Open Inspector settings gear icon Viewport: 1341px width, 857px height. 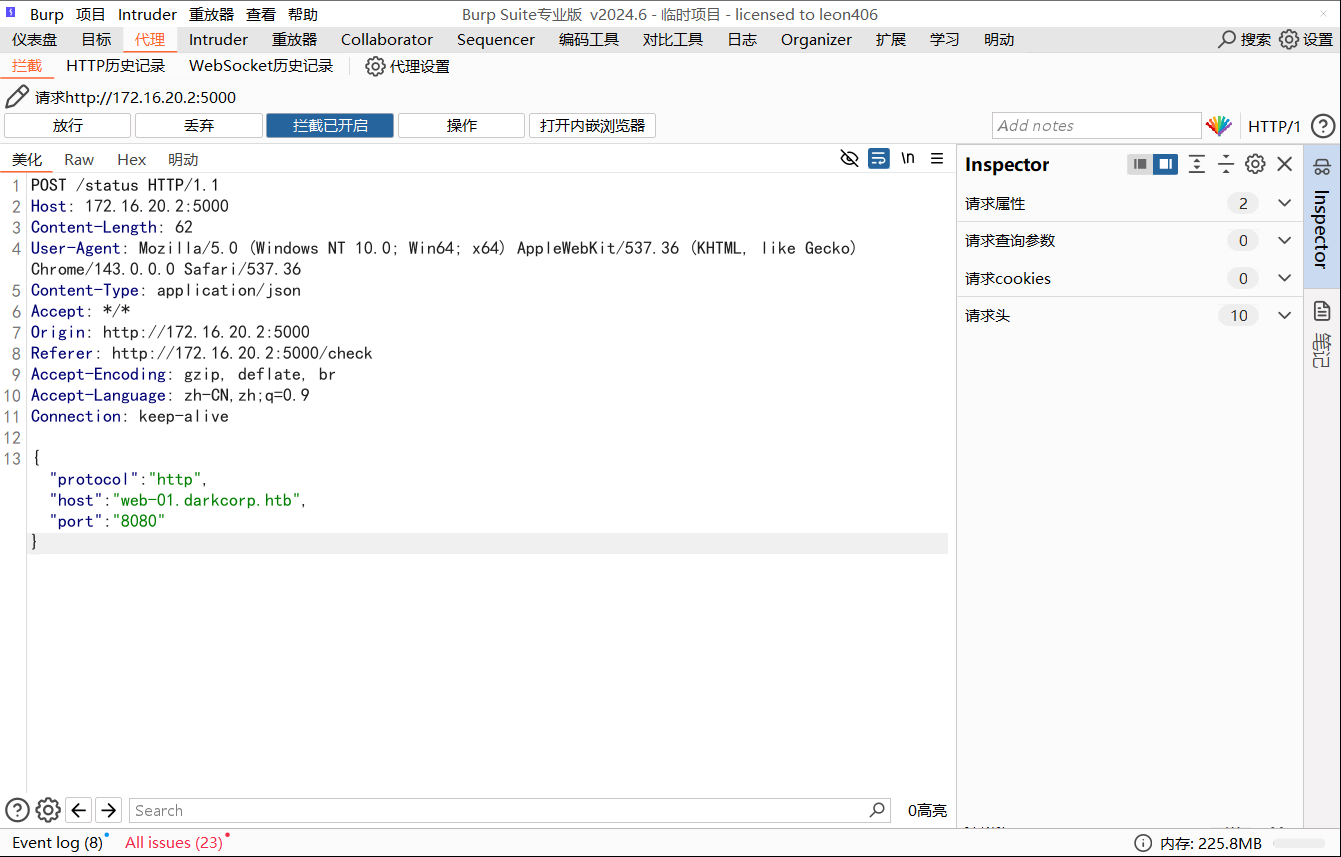[1255, 164]
